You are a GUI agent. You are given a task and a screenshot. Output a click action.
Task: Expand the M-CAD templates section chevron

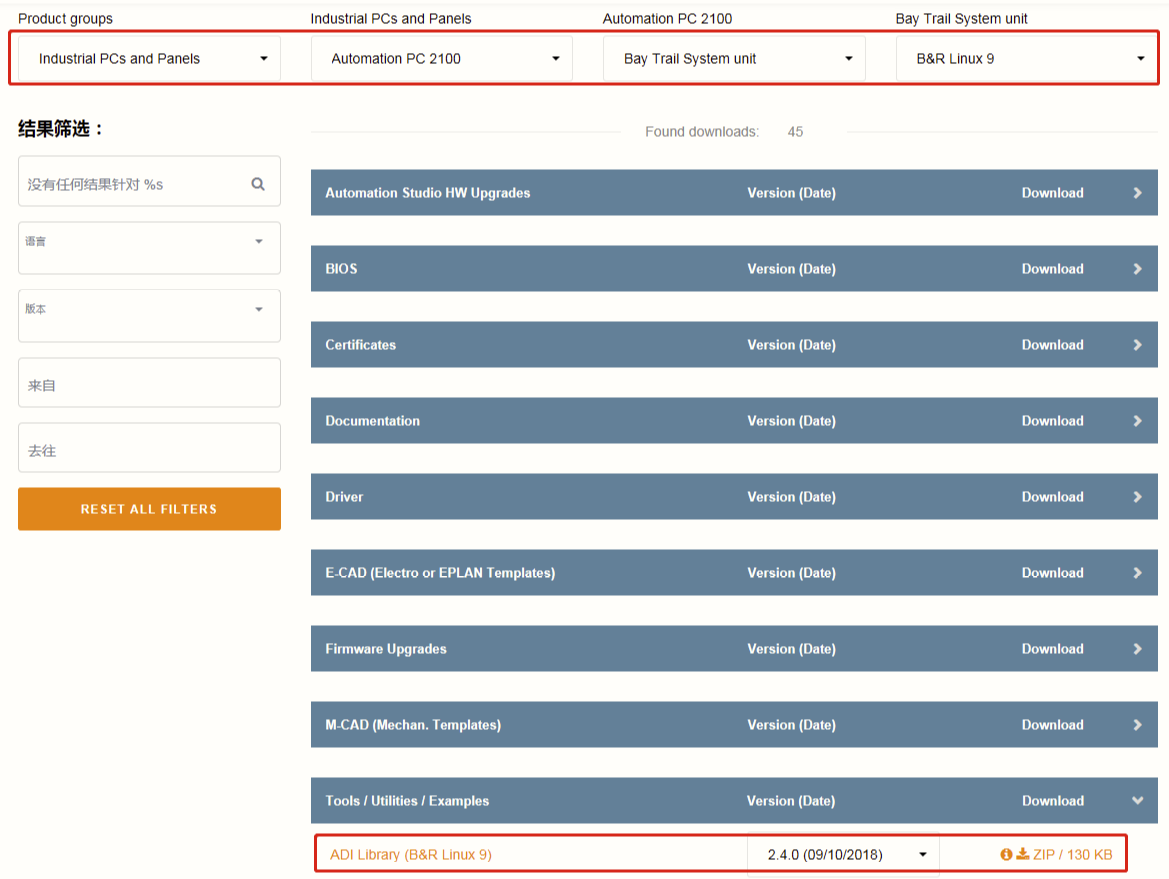[1137, 725]
